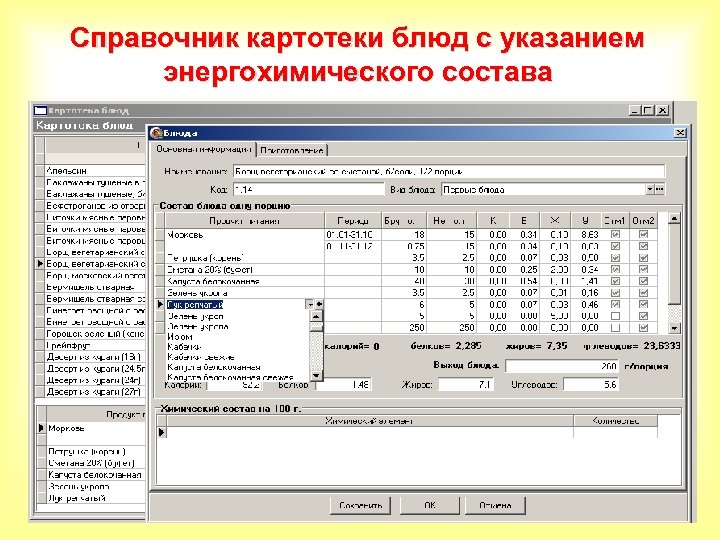Click the Сохранить button

point(360,505)
